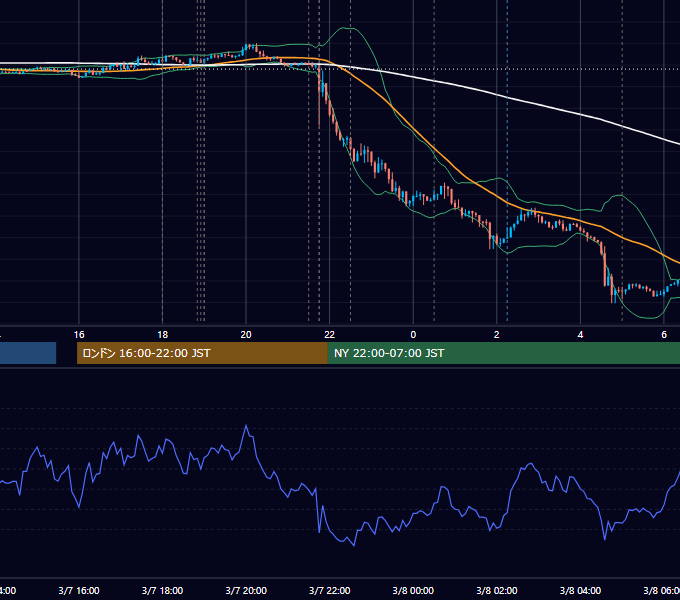Click the '18' hour label on price chart axis
This screenshot has width=680, height=600.
pyautogui.click(x=162, y=334)
